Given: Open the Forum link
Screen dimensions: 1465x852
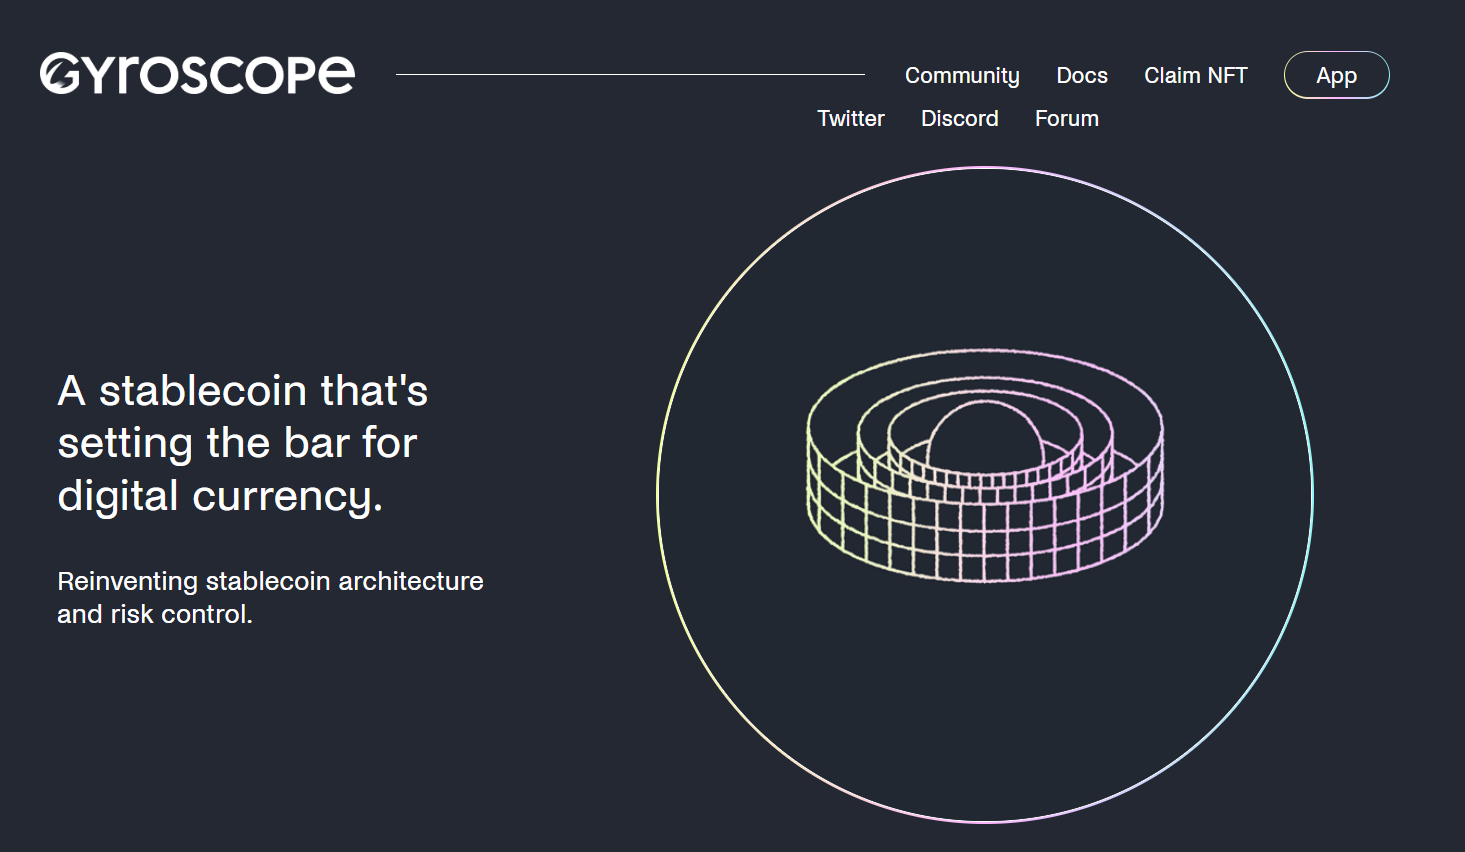Looking at the screenshot, I should pyautogui.click(x=1066, y=119).
